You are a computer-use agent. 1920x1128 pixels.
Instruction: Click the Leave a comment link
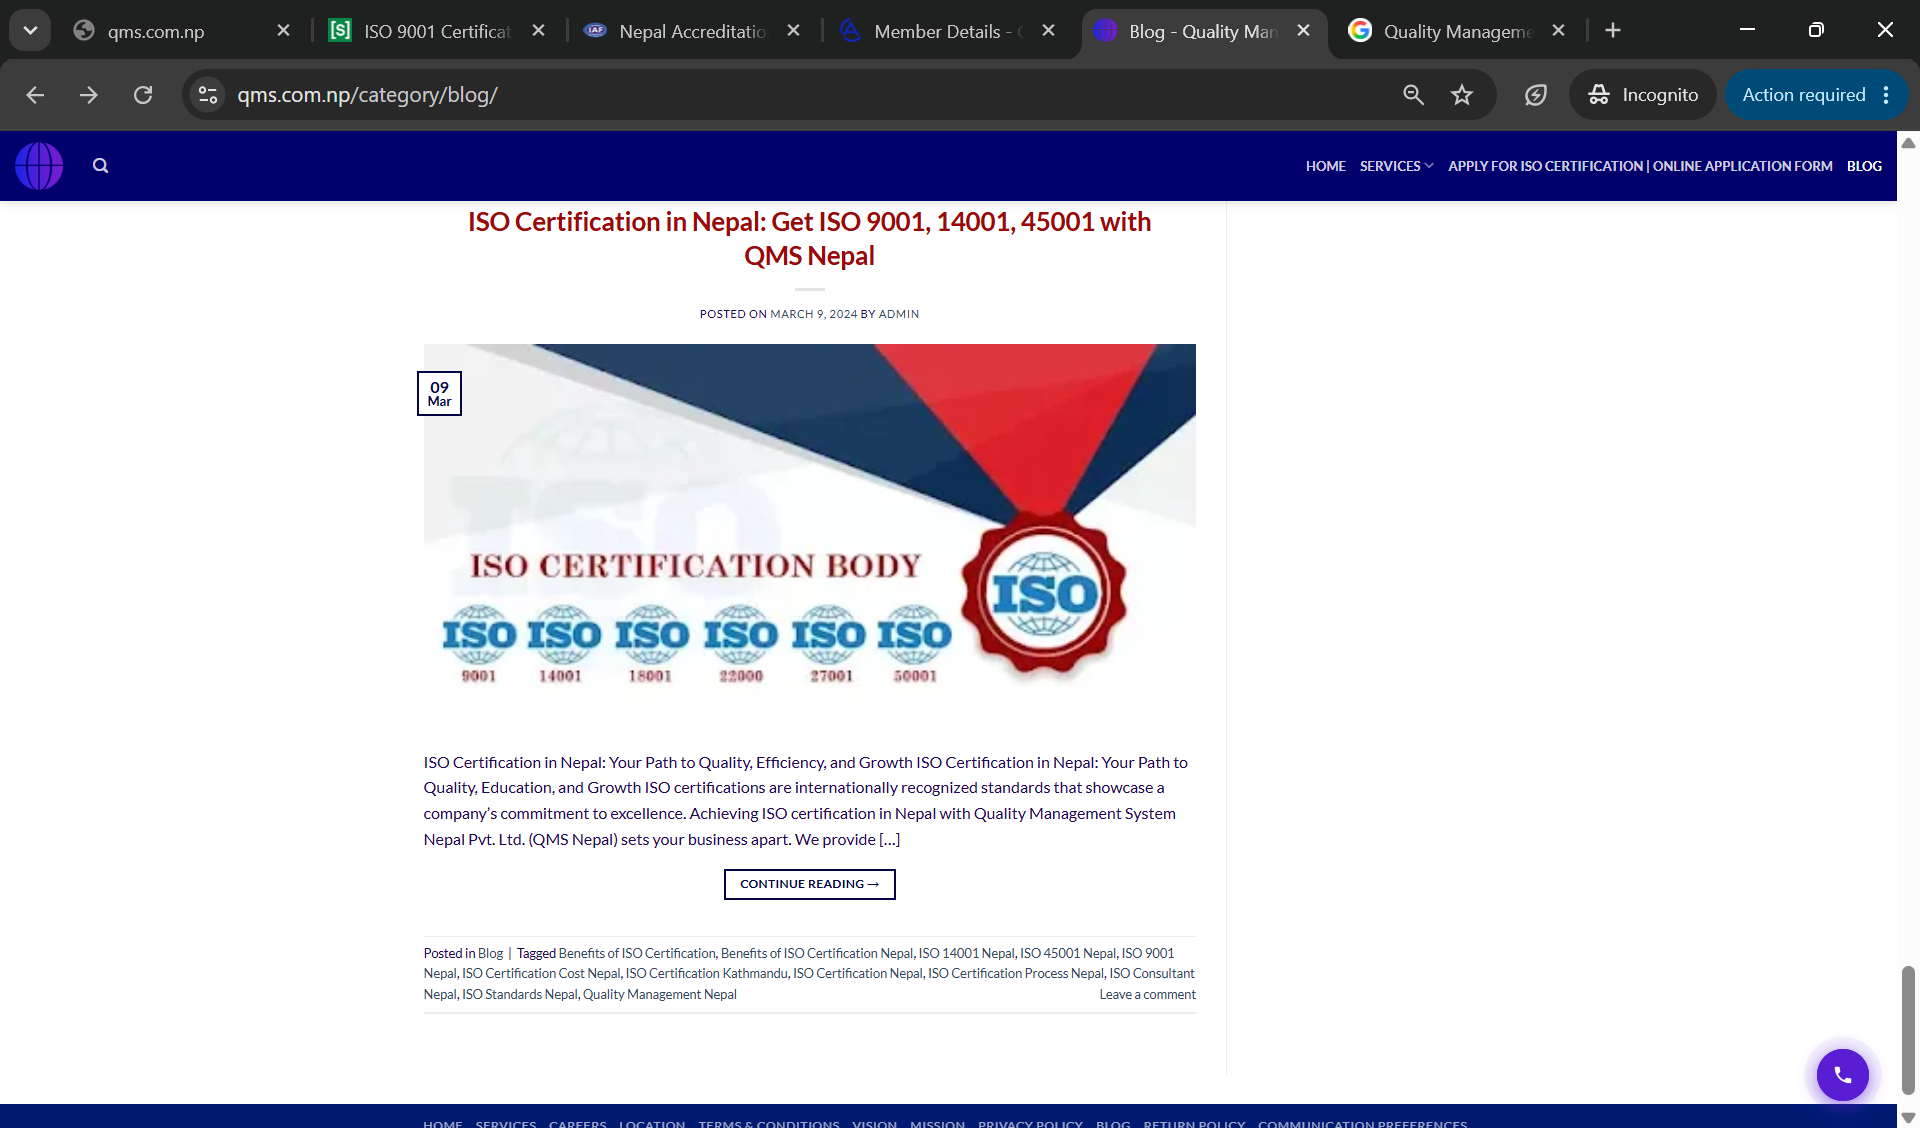pos(1147,994)
